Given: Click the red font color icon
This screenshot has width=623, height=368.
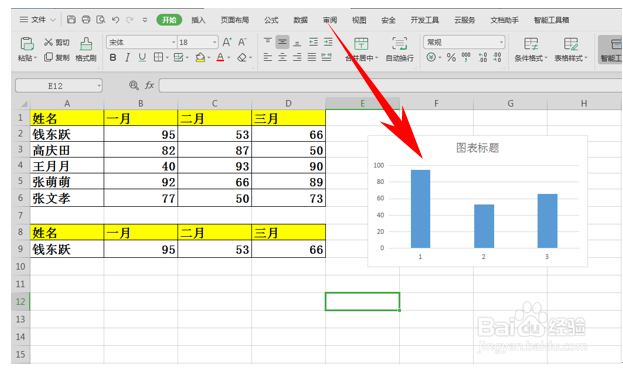Looking at the screenshot, I should point(220,58).
